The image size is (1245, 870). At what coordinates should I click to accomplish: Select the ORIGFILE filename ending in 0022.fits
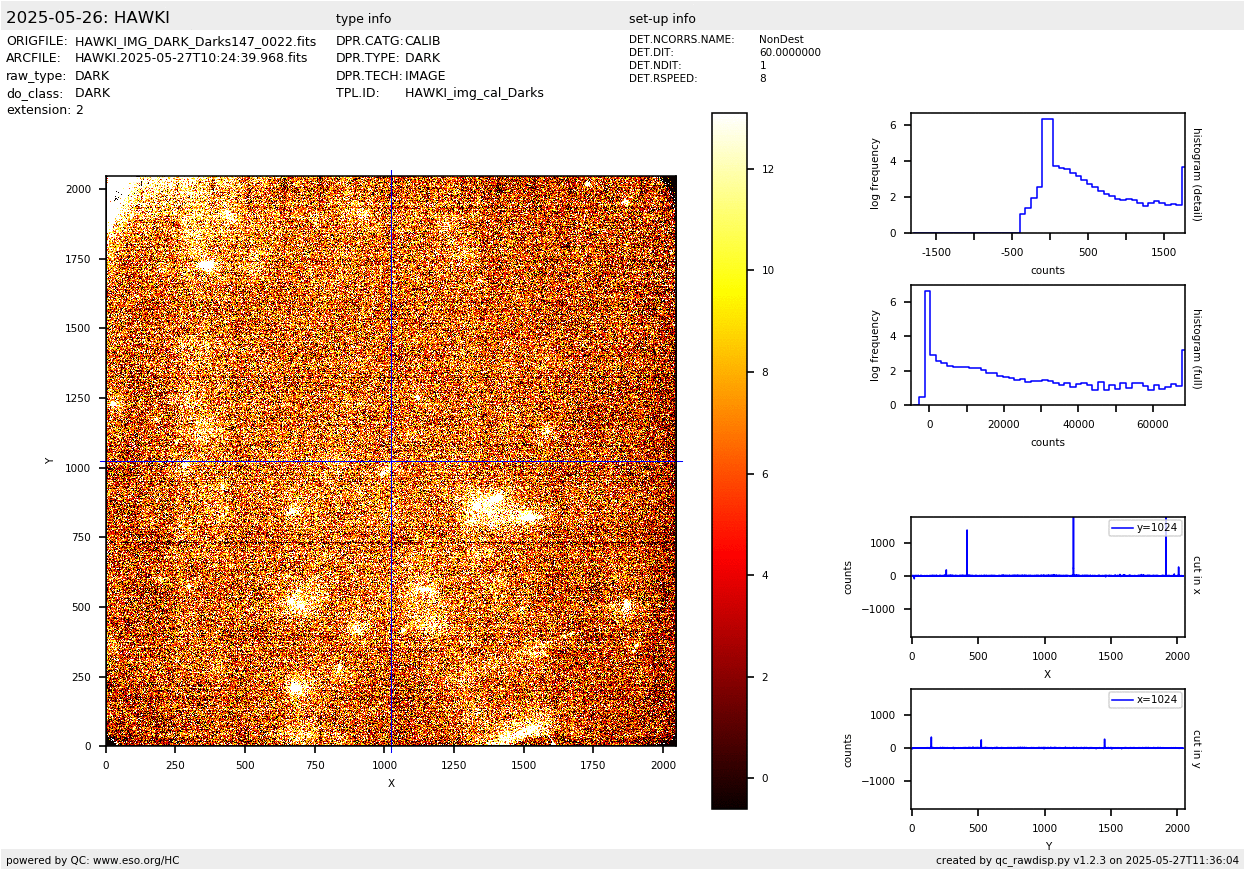pyautogui.click(x=195, y=42)
